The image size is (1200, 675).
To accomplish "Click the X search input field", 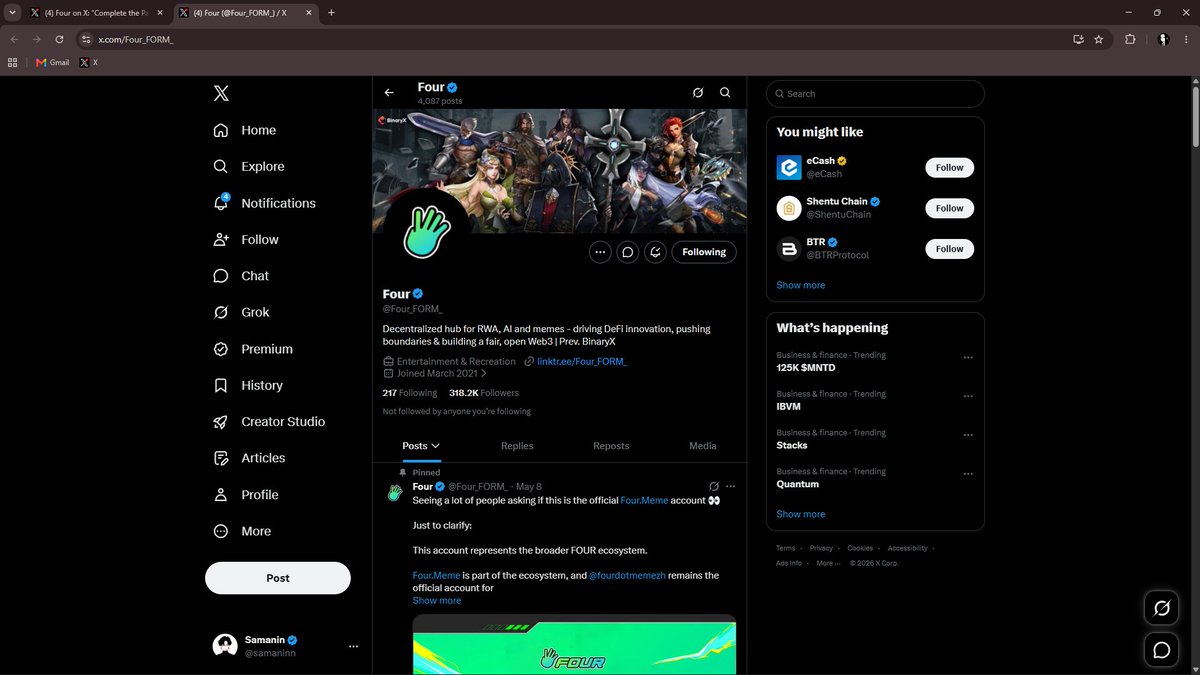I will (x=875, y=94).
